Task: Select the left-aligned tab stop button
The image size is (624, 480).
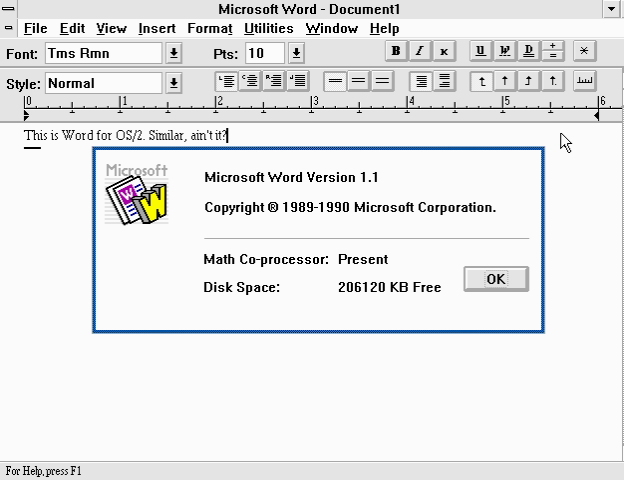Action: 481,81
